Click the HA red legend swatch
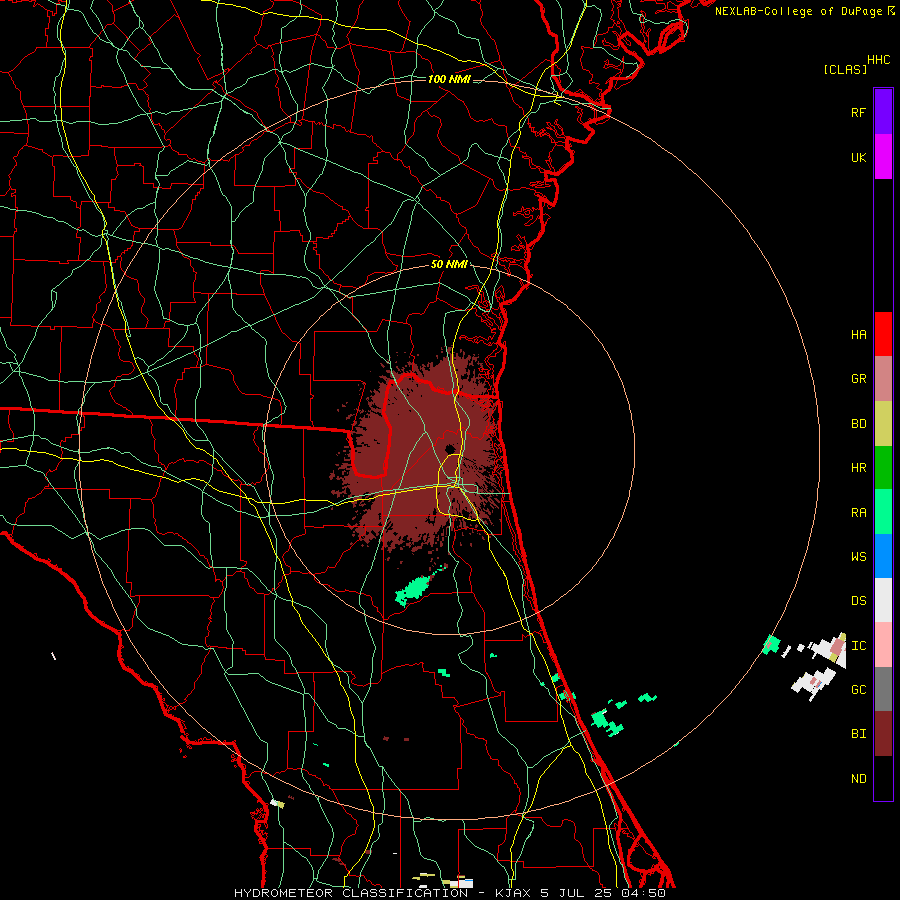 883,334
